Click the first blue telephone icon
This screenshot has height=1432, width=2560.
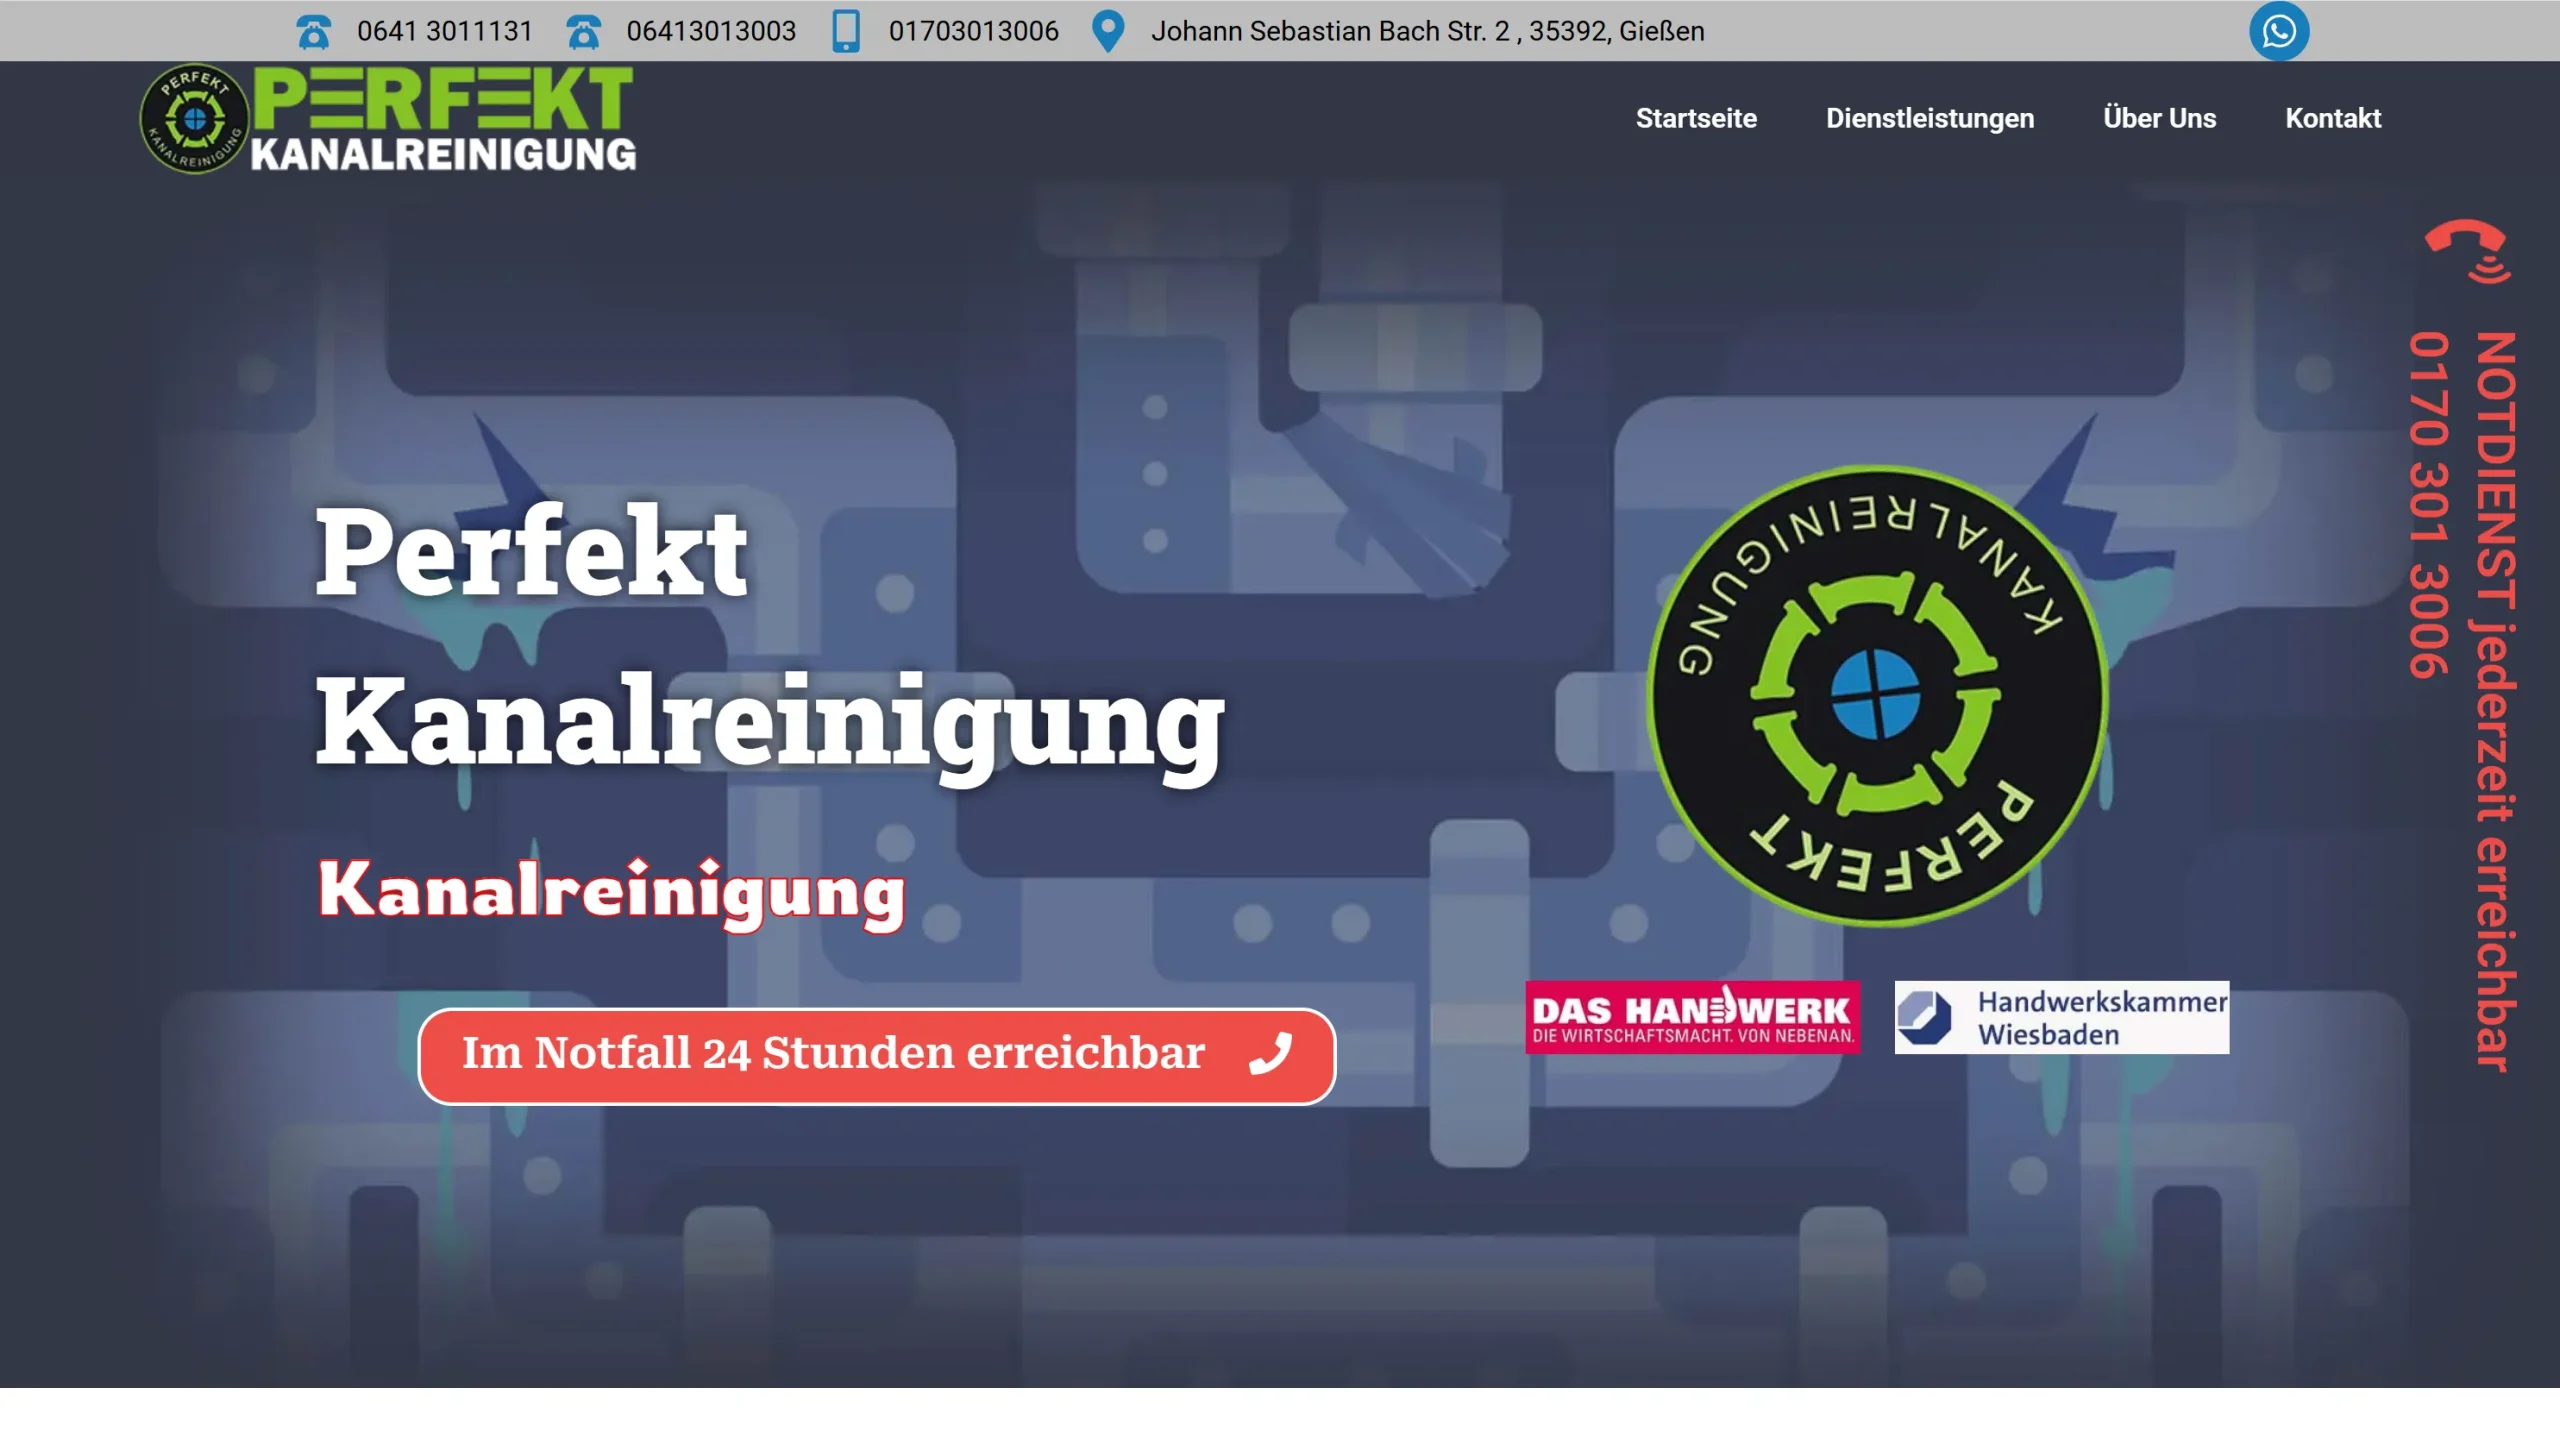point(314,32)
